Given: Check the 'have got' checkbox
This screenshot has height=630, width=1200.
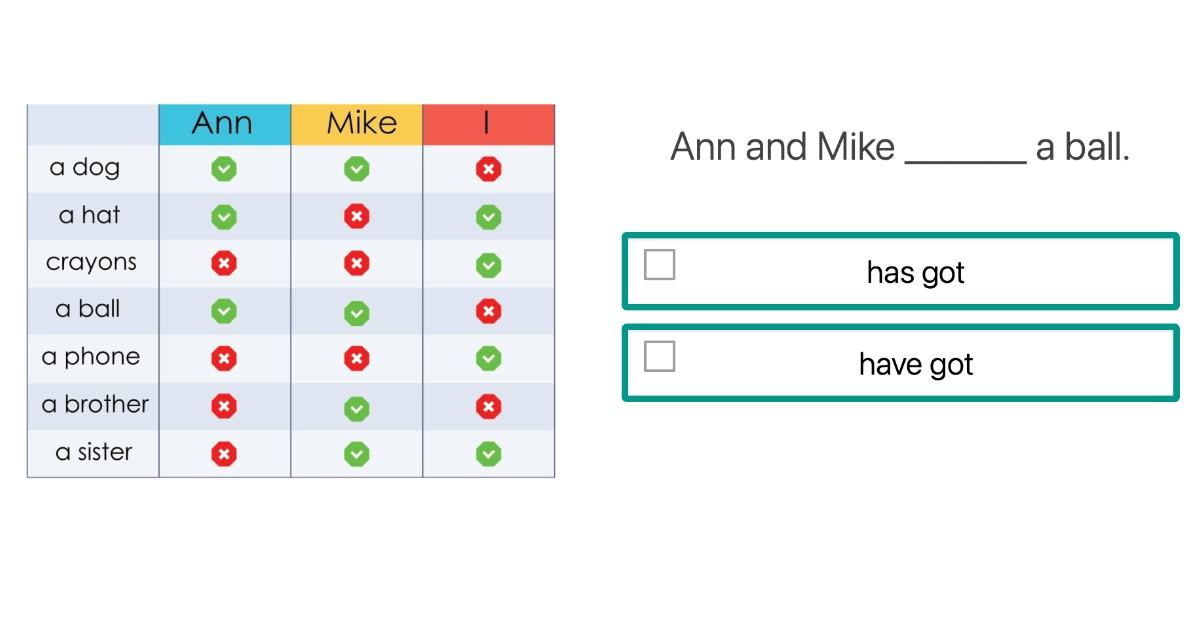Looking at the screenshot, I should (660, 356).
